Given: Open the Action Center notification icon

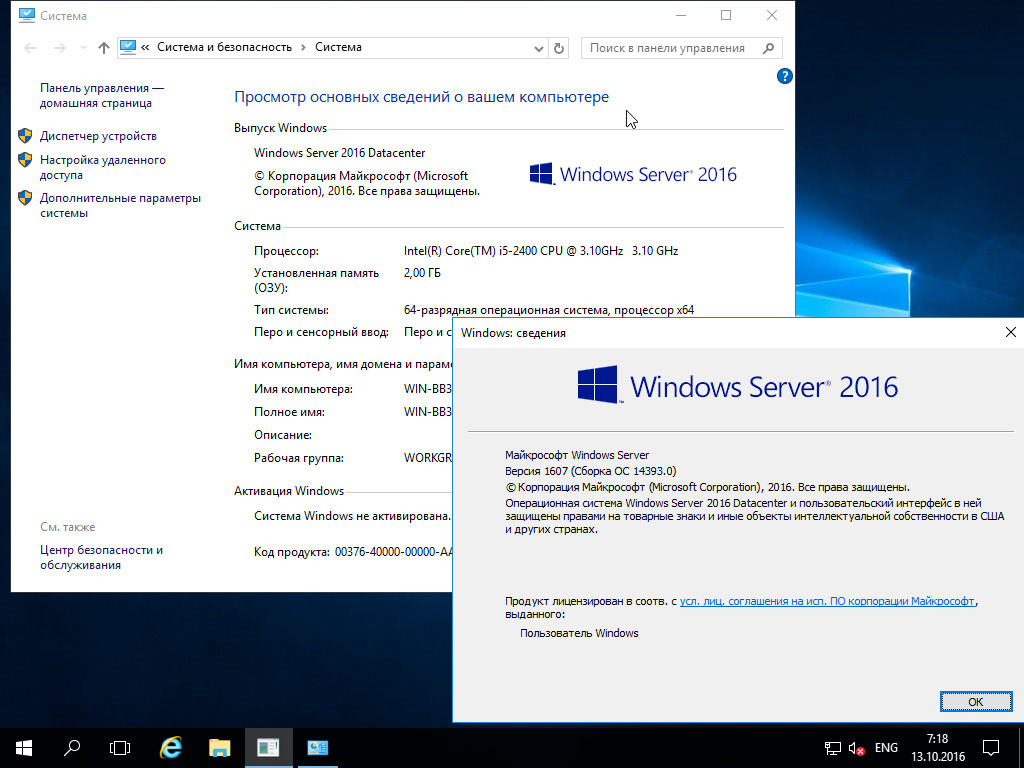Looking at the screenshot, I should (x=990, y=747).
